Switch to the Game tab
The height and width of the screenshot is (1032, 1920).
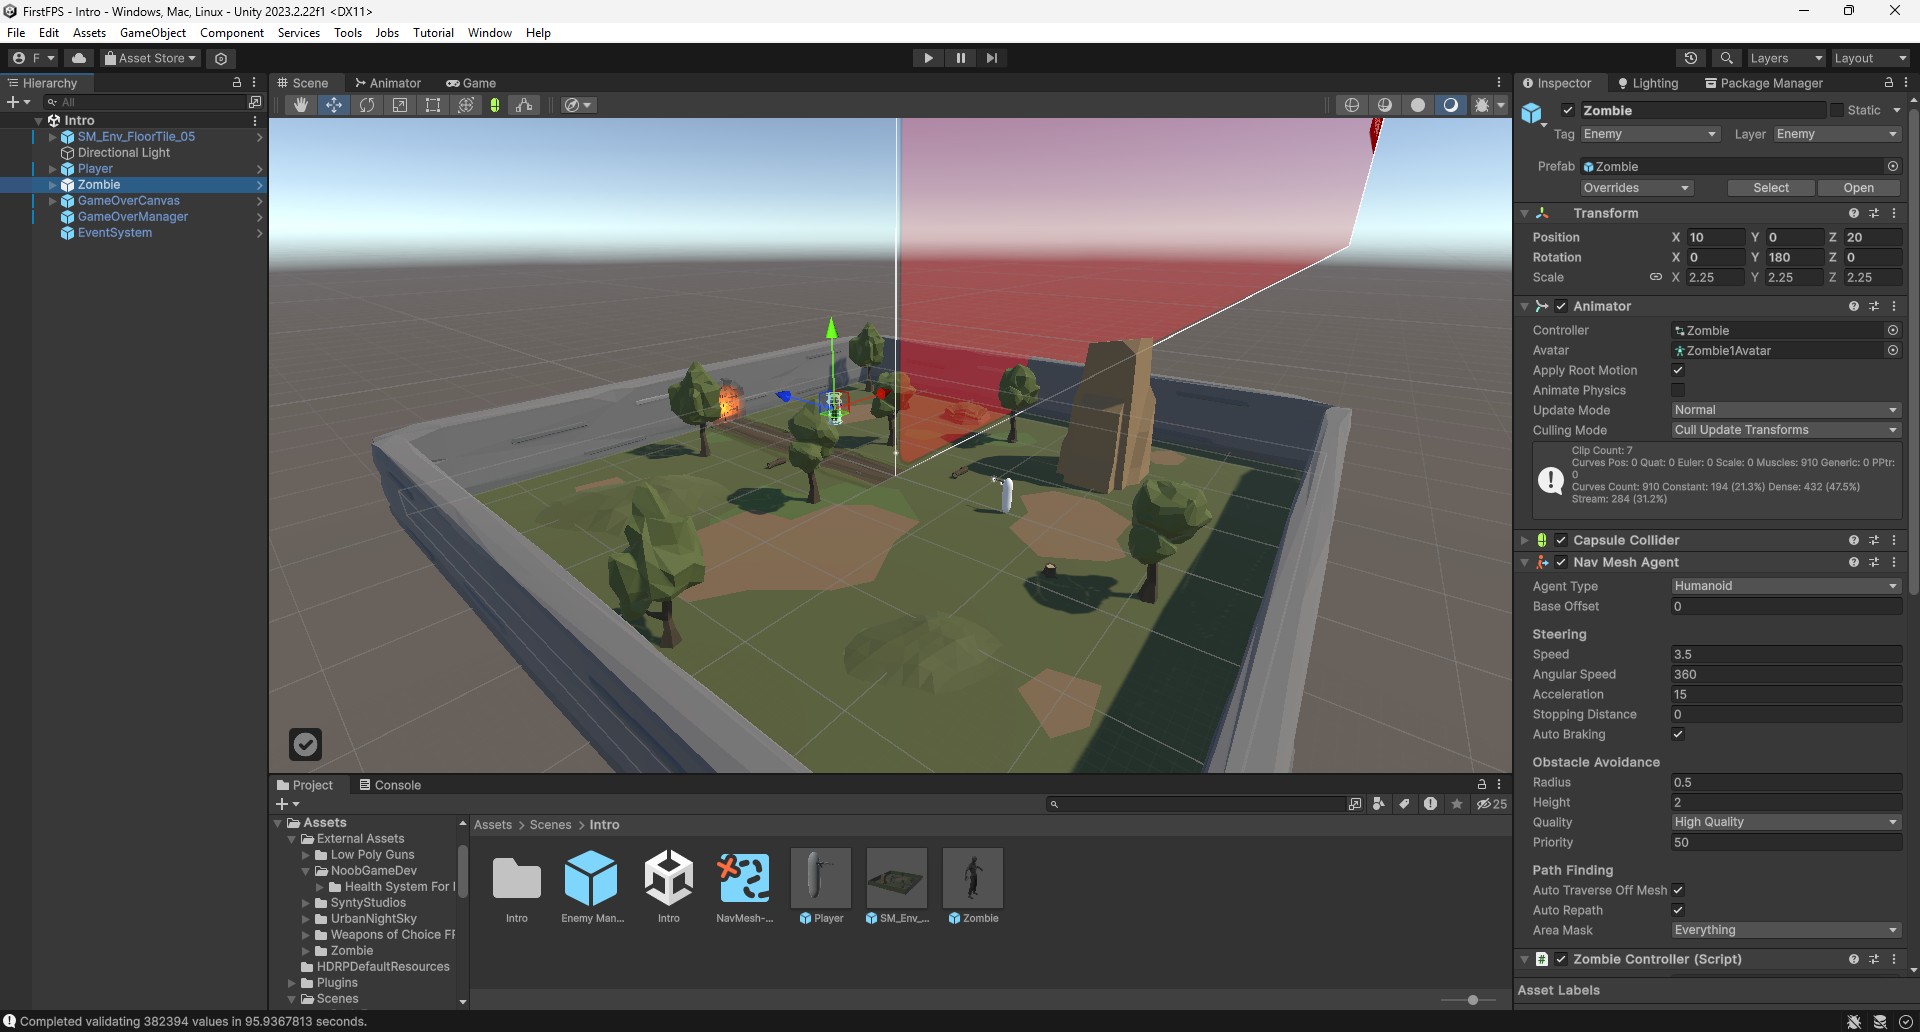tap(471, 83)
